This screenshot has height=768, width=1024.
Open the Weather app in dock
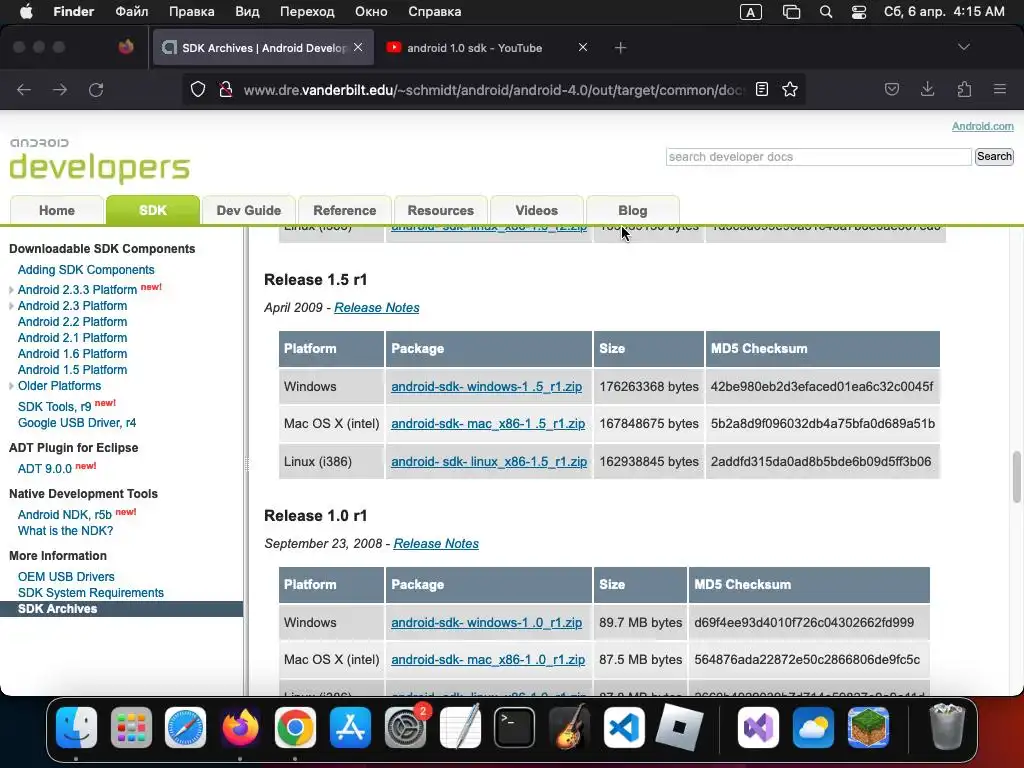click(813, 728)
